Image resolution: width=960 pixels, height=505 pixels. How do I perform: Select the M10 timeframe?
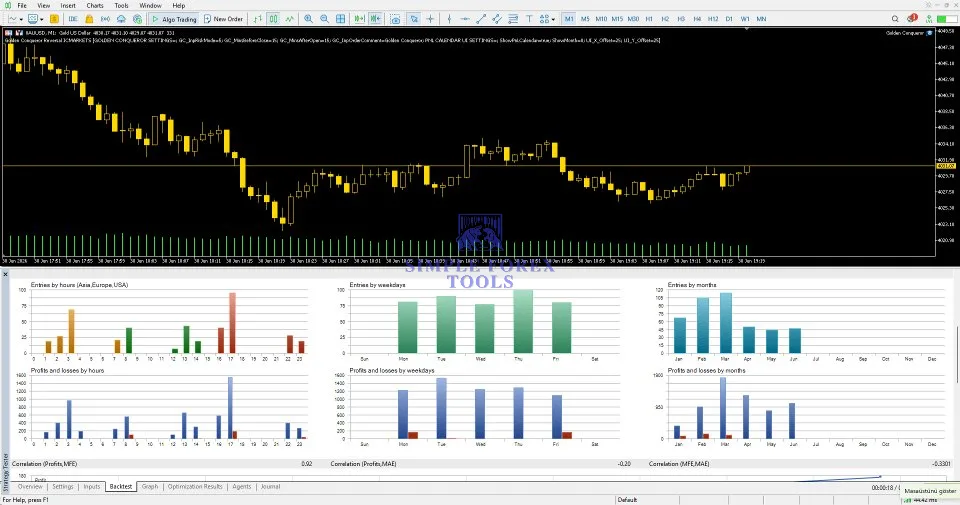[x=601, y=19]
